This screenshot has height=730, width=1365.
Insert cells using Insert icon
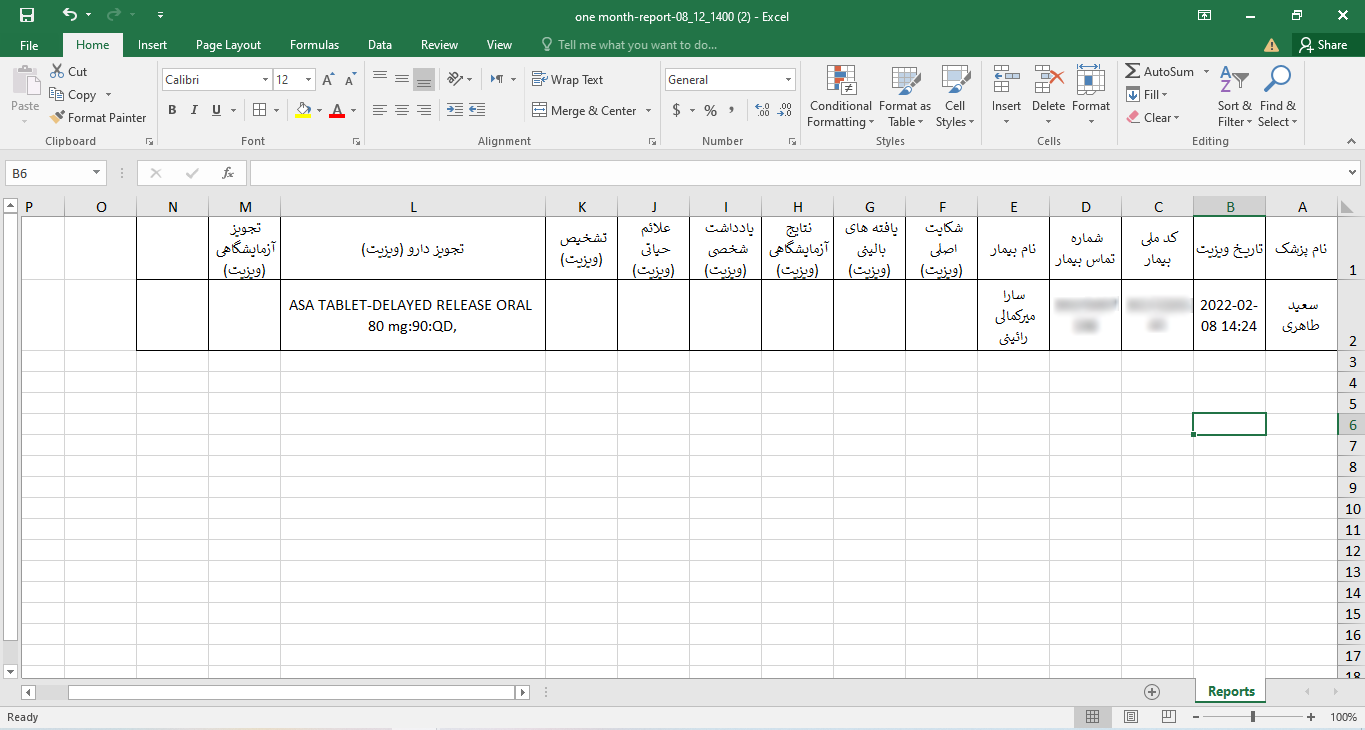tap(1006, 80)
